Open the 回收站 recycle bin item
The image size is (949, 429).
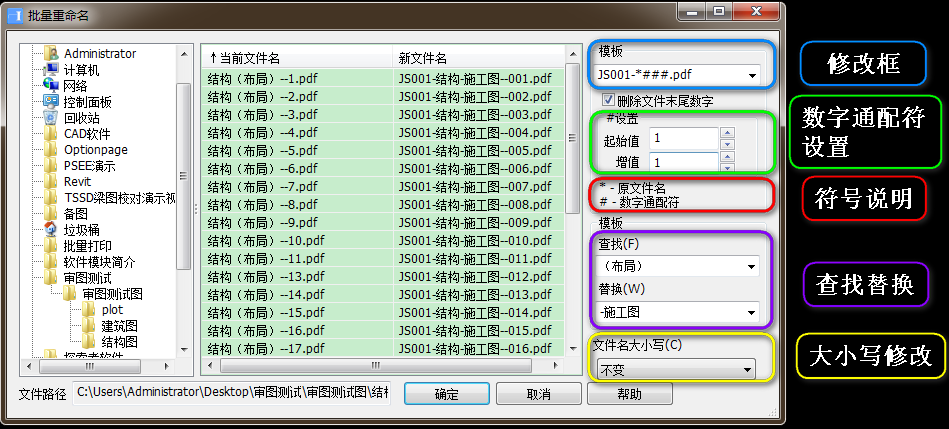click(84, 118)
